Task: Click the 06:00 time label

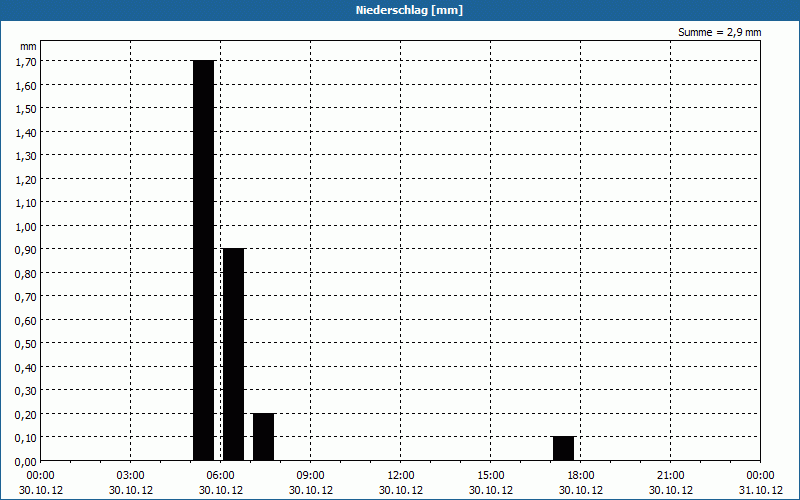Action: pos(220,475)
